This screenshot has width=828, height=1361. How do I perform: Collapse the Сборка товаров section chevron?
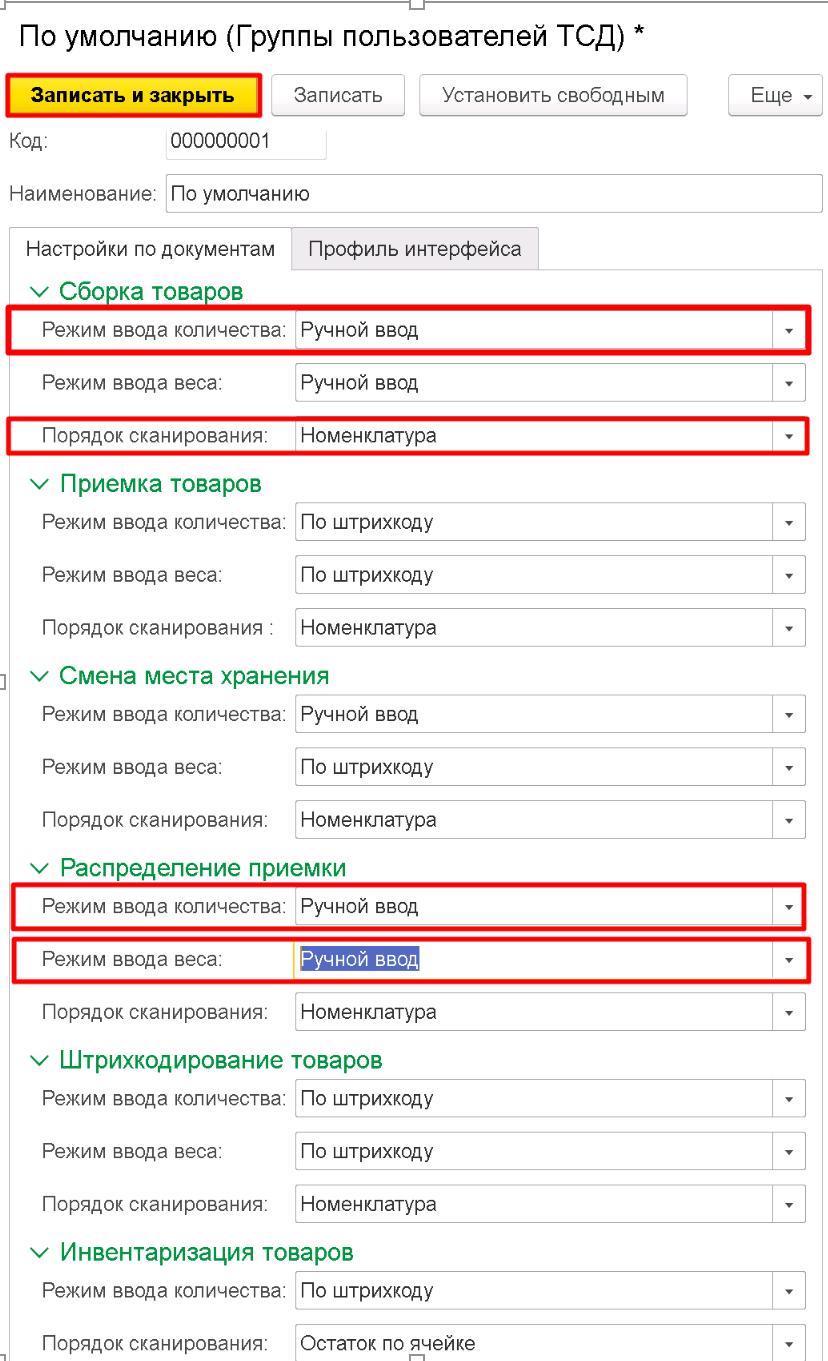tap(40, 292)
